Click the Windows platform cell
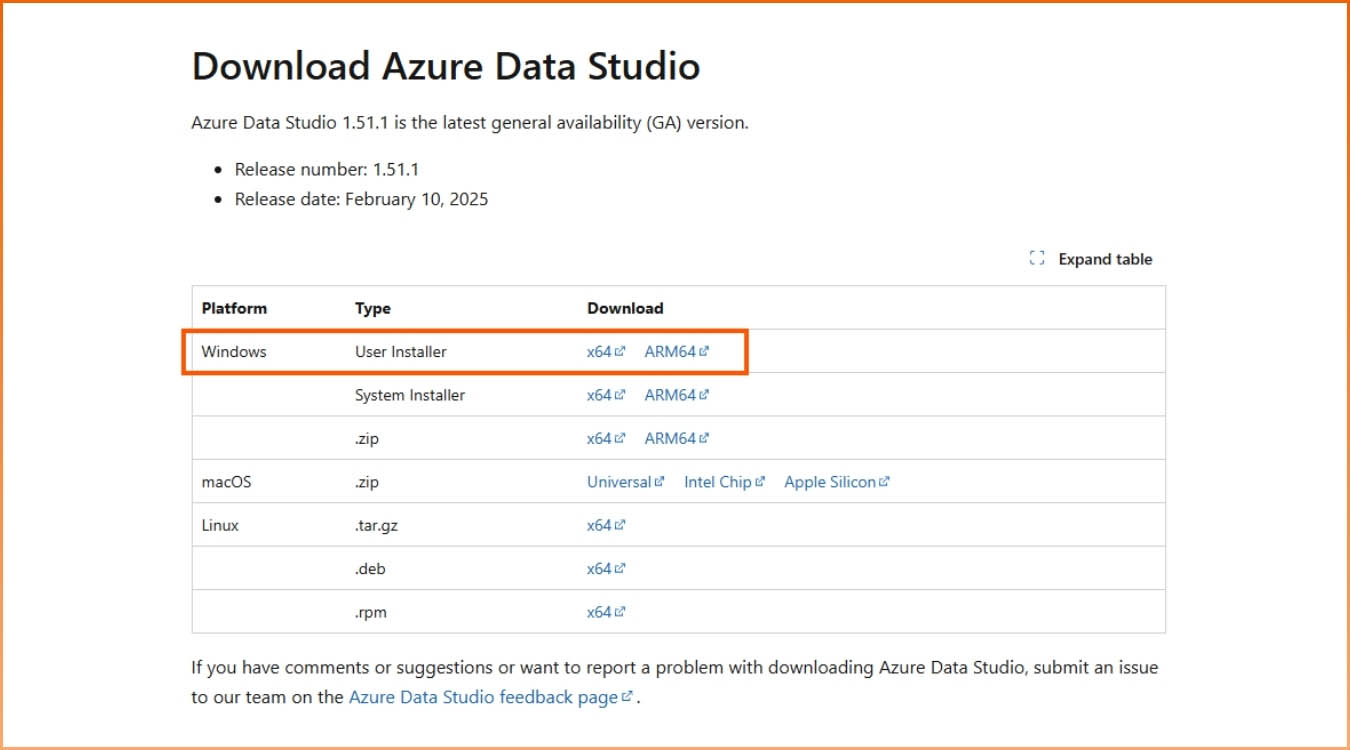 (234, 352)
